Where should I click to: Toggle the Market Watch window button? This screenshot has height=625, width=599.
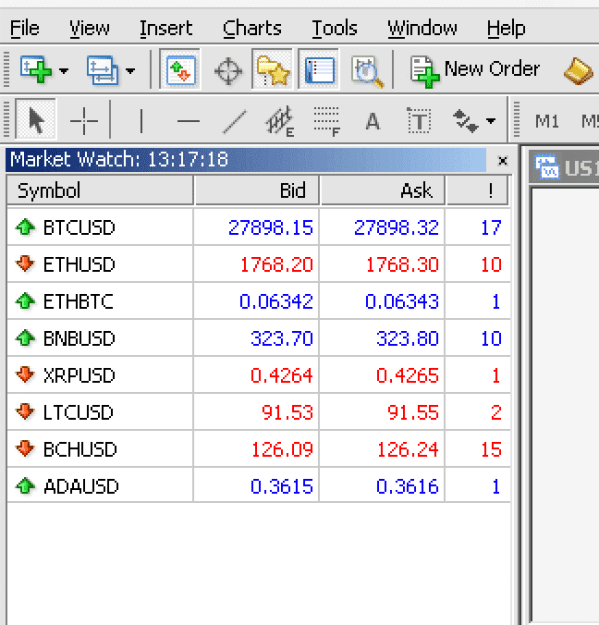coord(180,70)
